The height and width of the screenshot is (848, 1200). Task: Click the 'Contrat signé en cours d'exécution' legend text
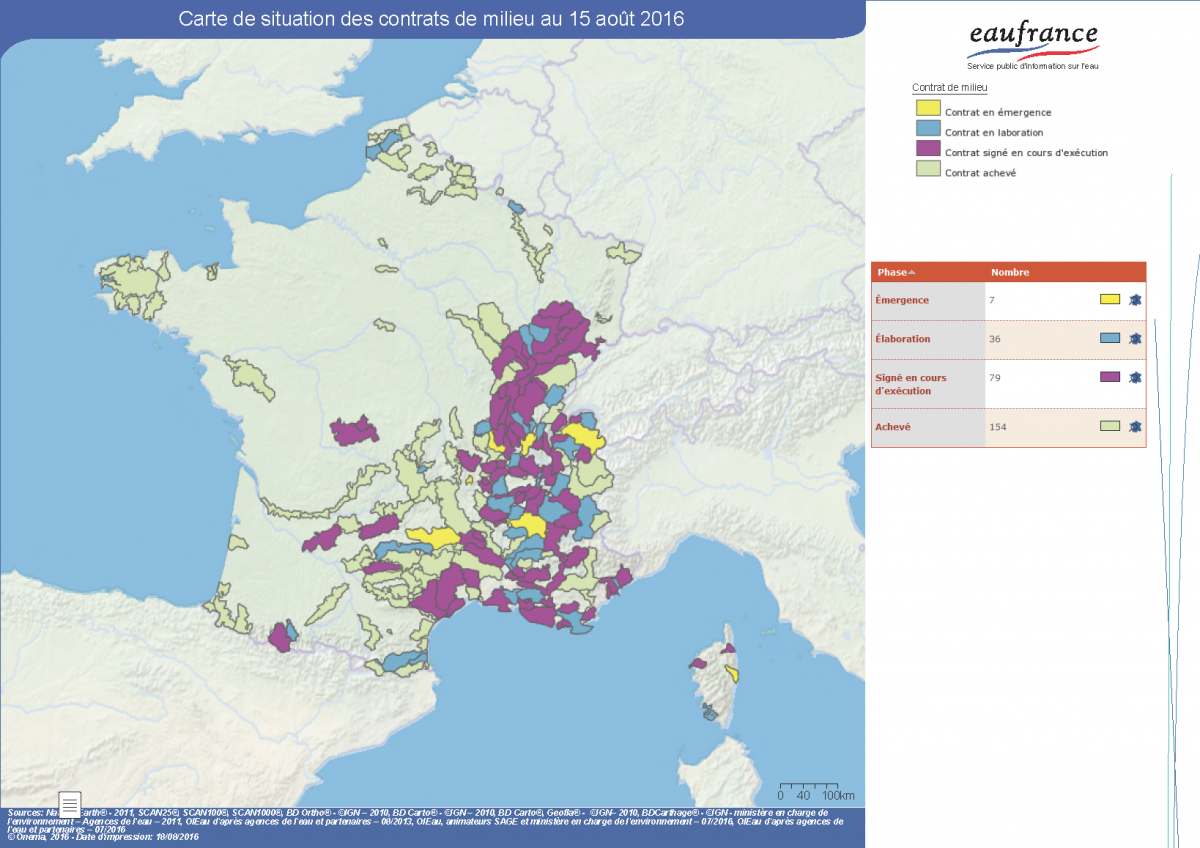tap(1026, 153)
